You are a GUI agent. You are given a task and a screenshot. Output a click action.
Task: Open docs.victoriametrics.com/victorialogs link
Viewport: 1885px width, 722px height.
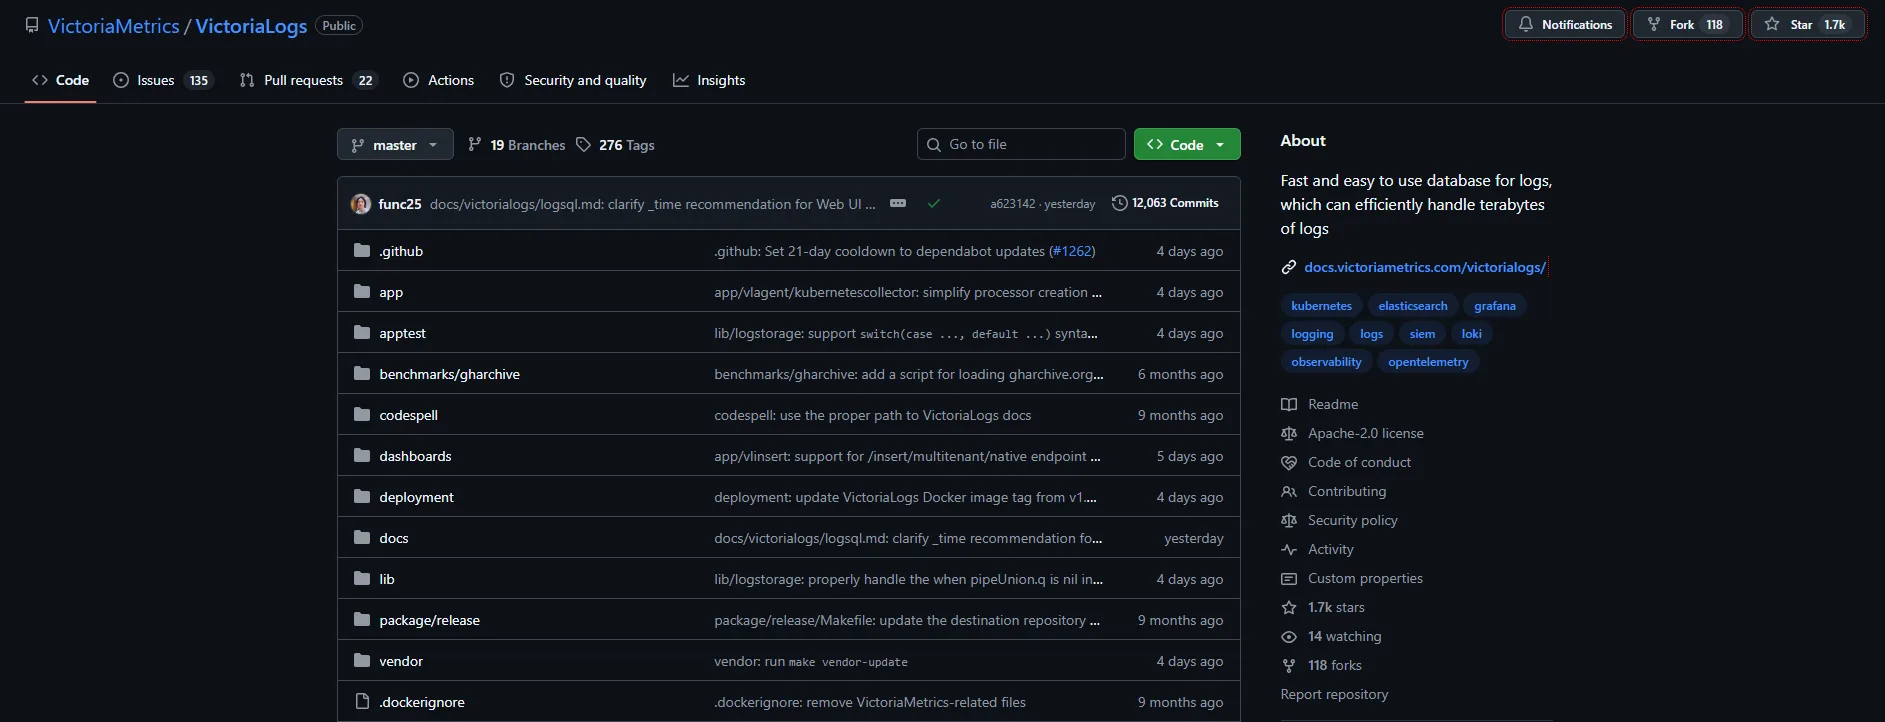click(x=1424, y=267)
